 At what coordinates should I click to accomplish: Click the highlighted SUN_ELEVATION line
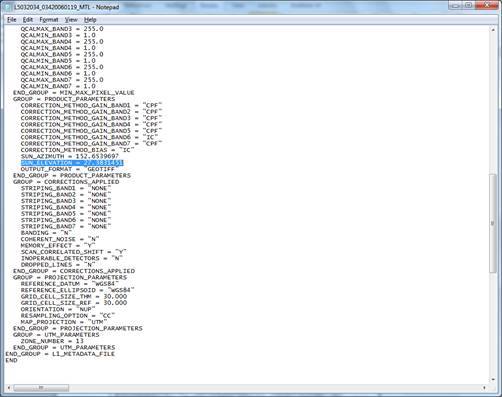(72, 163)
